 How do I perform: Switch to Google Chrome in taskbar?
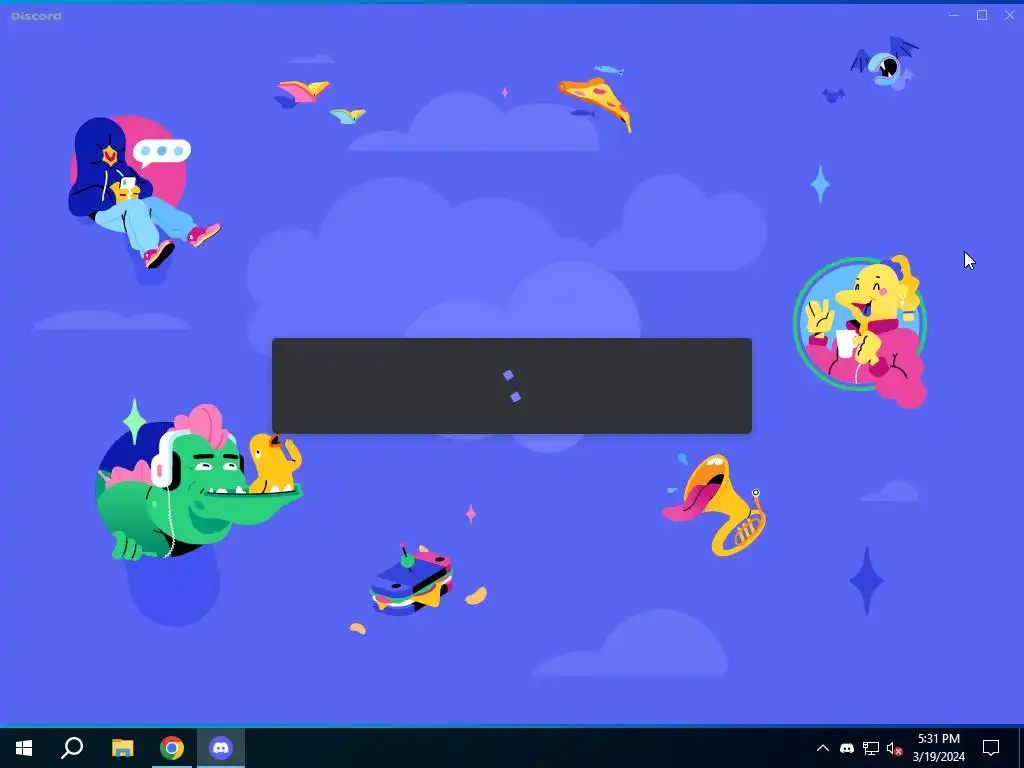[172, 748]
